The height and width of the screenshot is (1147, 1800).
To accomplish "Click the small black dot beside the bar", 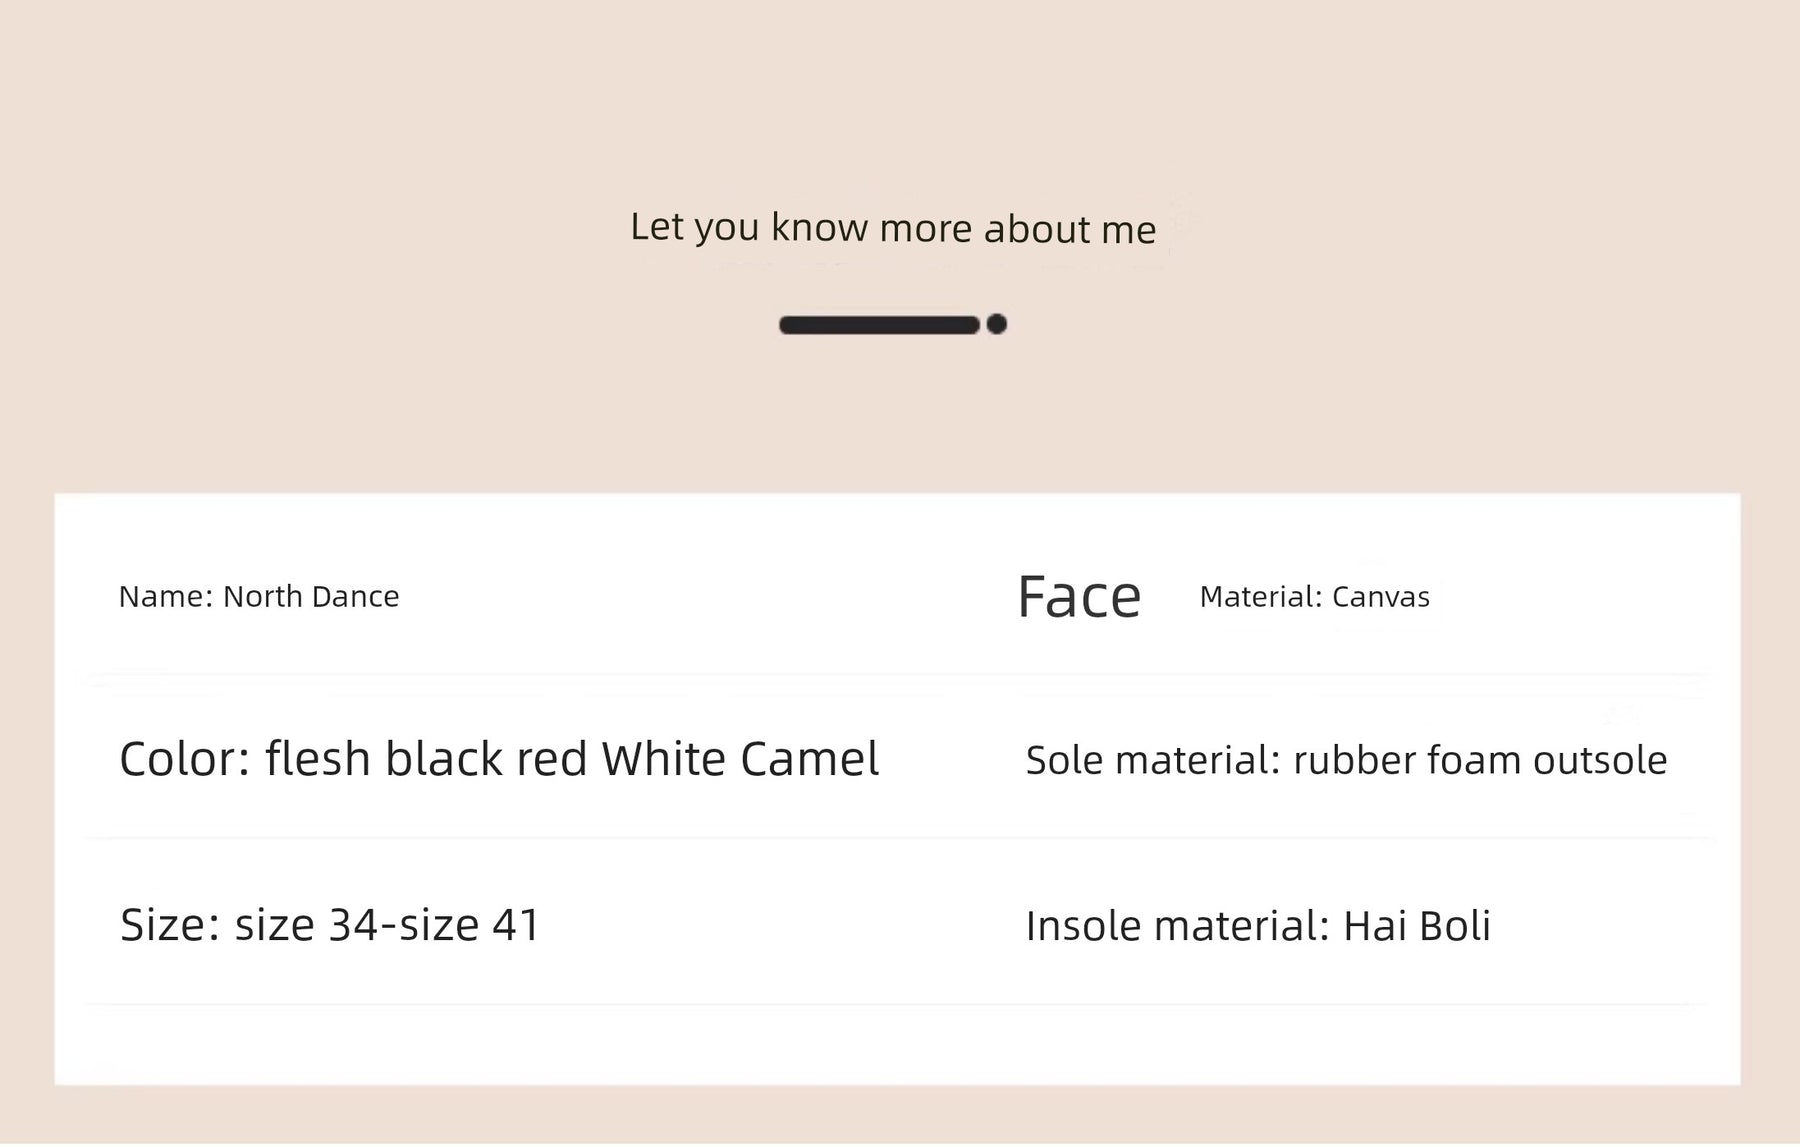I will 996,324.
